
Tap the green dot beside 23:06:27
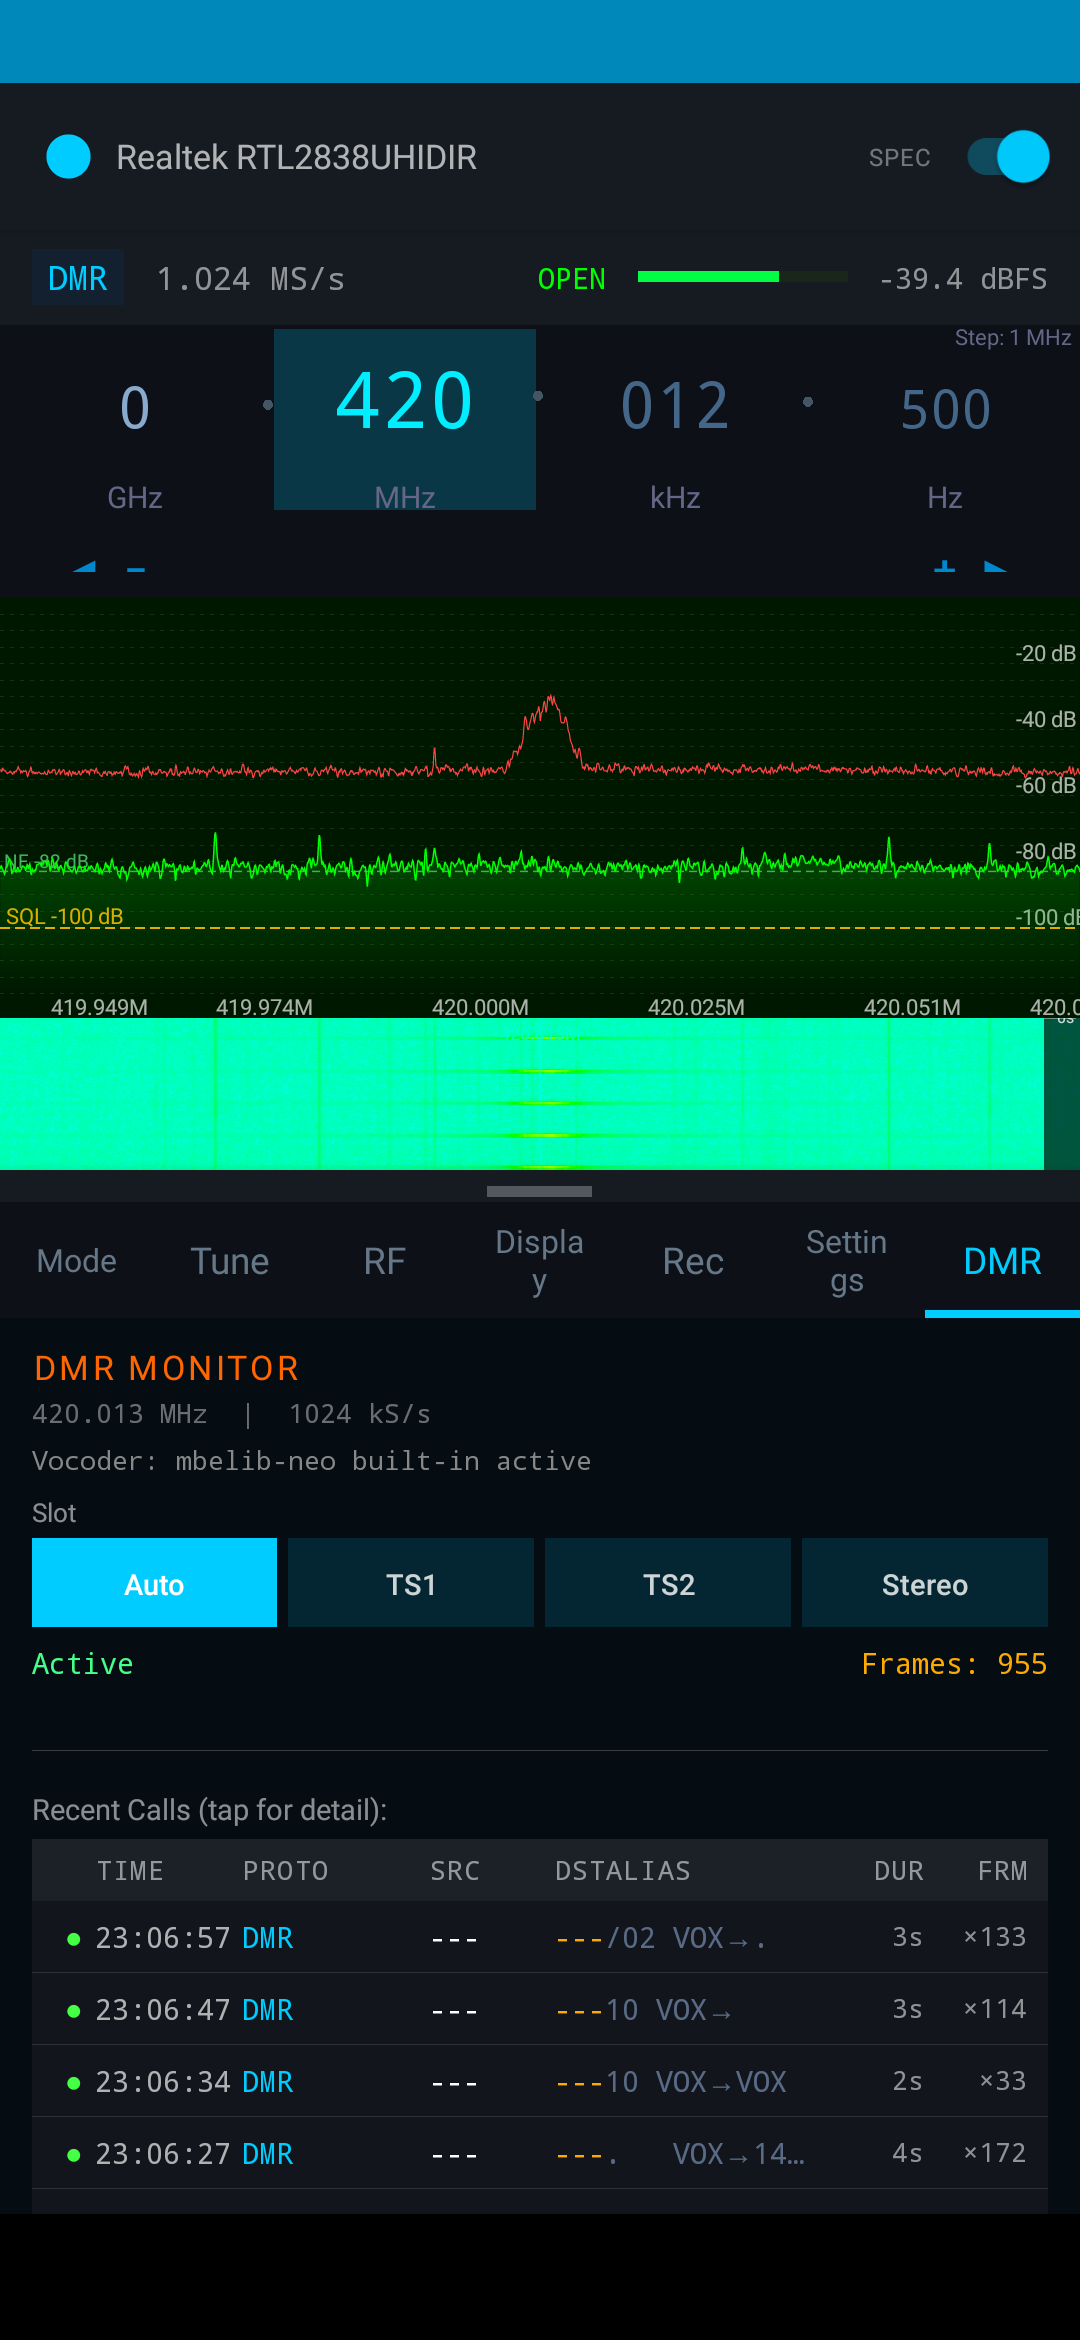pos(73,2155)
